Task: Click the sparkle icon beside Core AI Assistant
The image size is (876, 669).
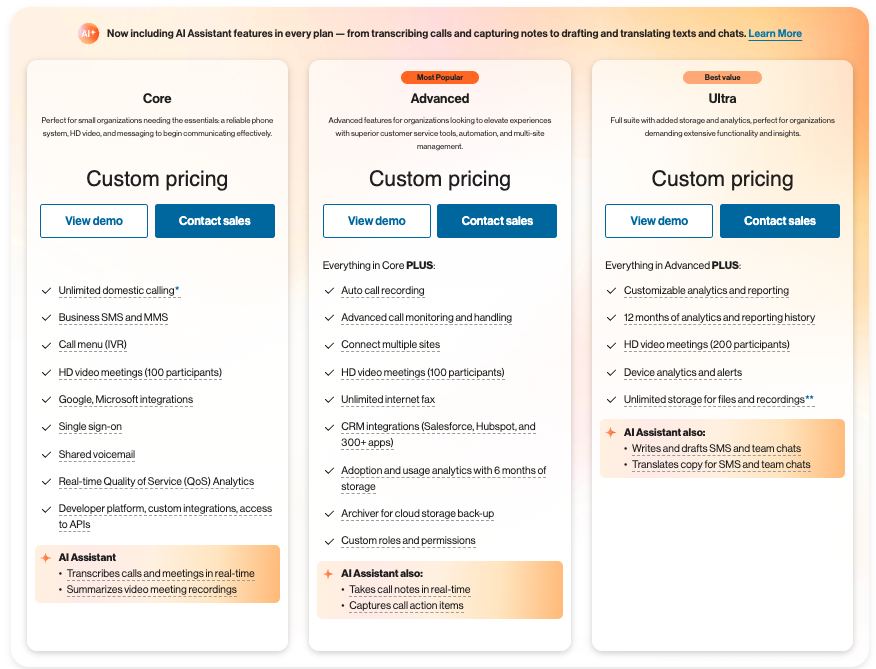Action: tap(46, 558)
